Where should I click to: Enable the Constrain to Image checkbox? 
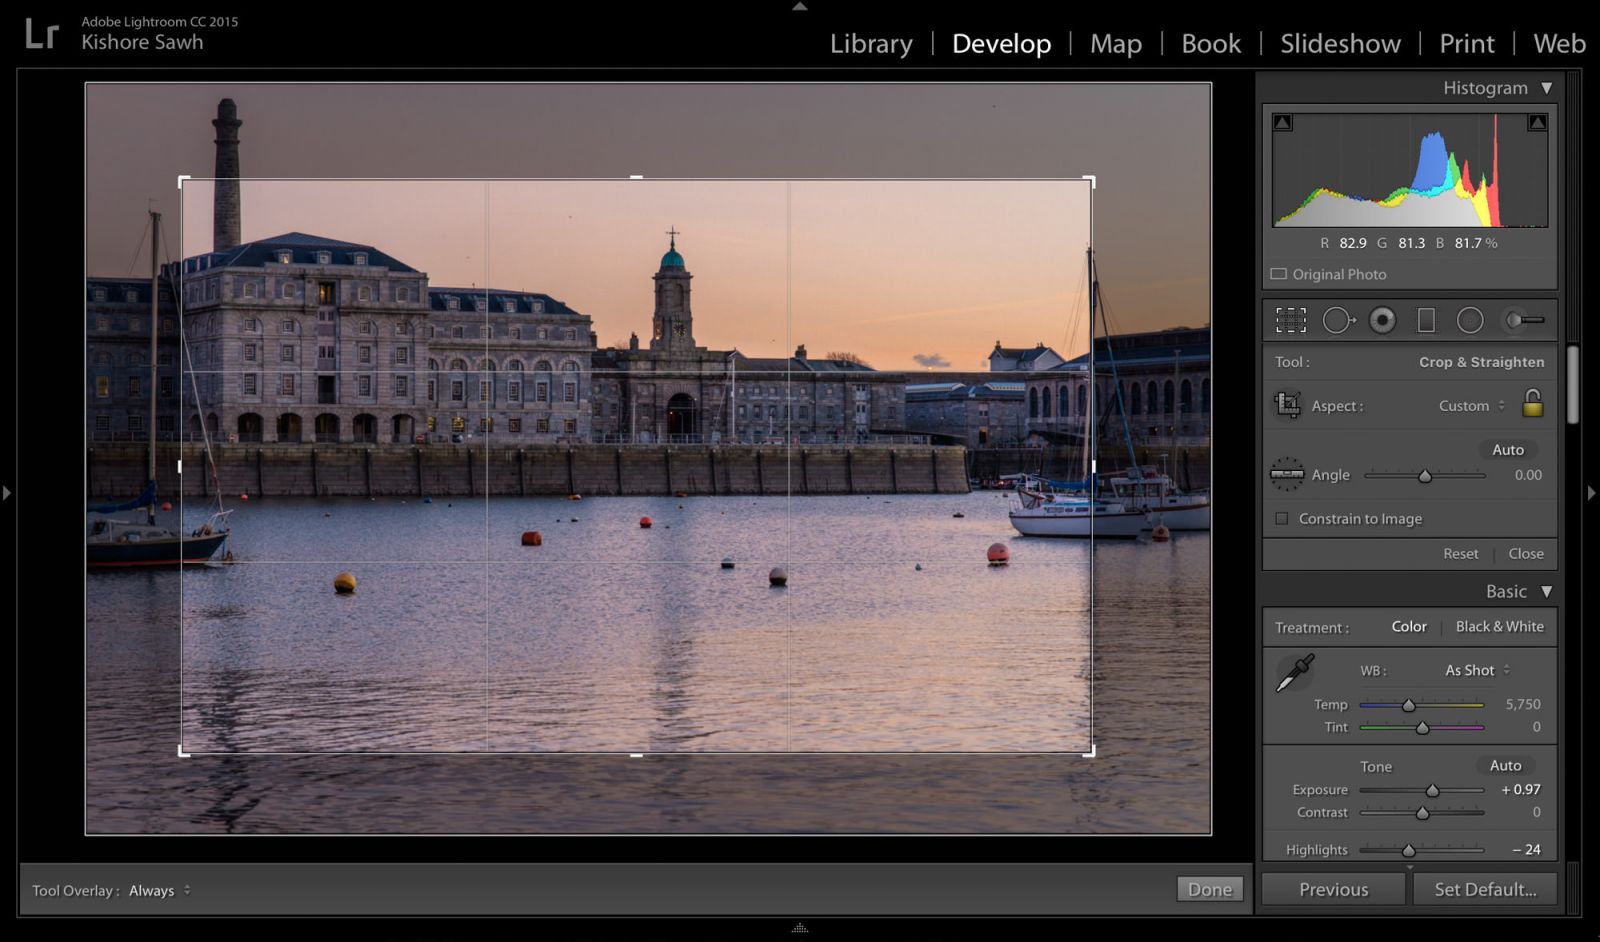click(x=1282, y=519)
